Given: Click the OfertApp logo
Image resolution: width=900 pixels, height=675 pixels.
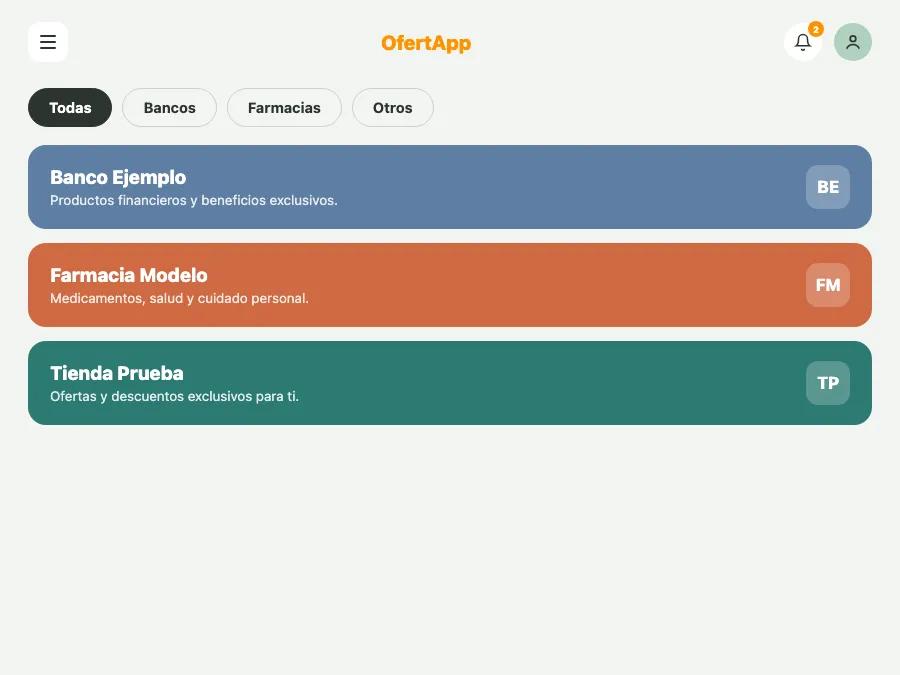Looking at the screenshot, I should coord(426,43).
